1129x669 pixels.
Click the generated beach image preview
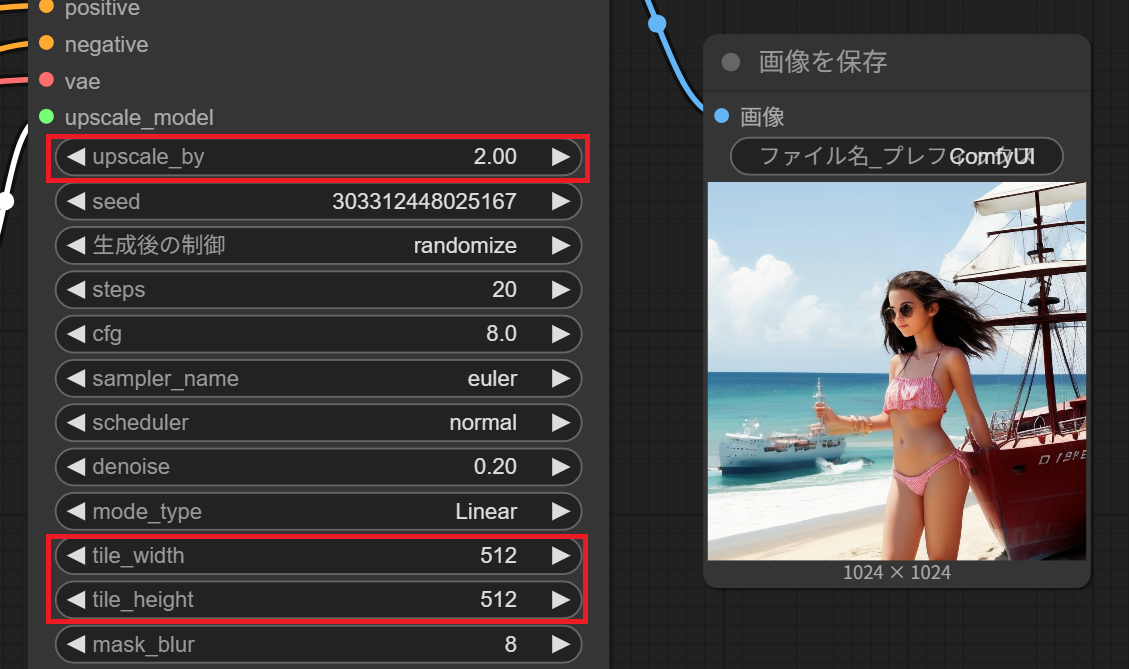coord(896,371)
